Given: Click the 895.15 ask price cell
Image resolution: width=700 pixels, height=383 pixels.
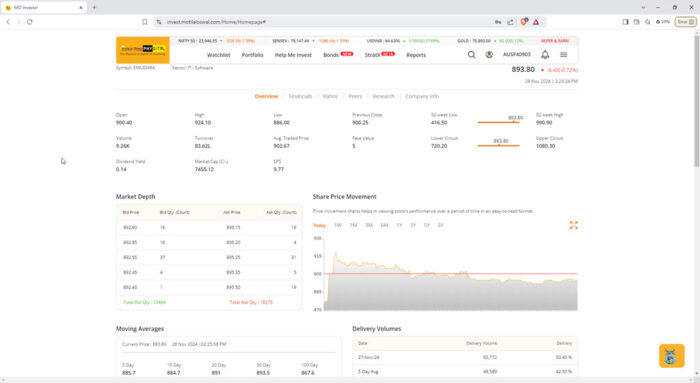Looking at the screenshot, I should [233, 228].
